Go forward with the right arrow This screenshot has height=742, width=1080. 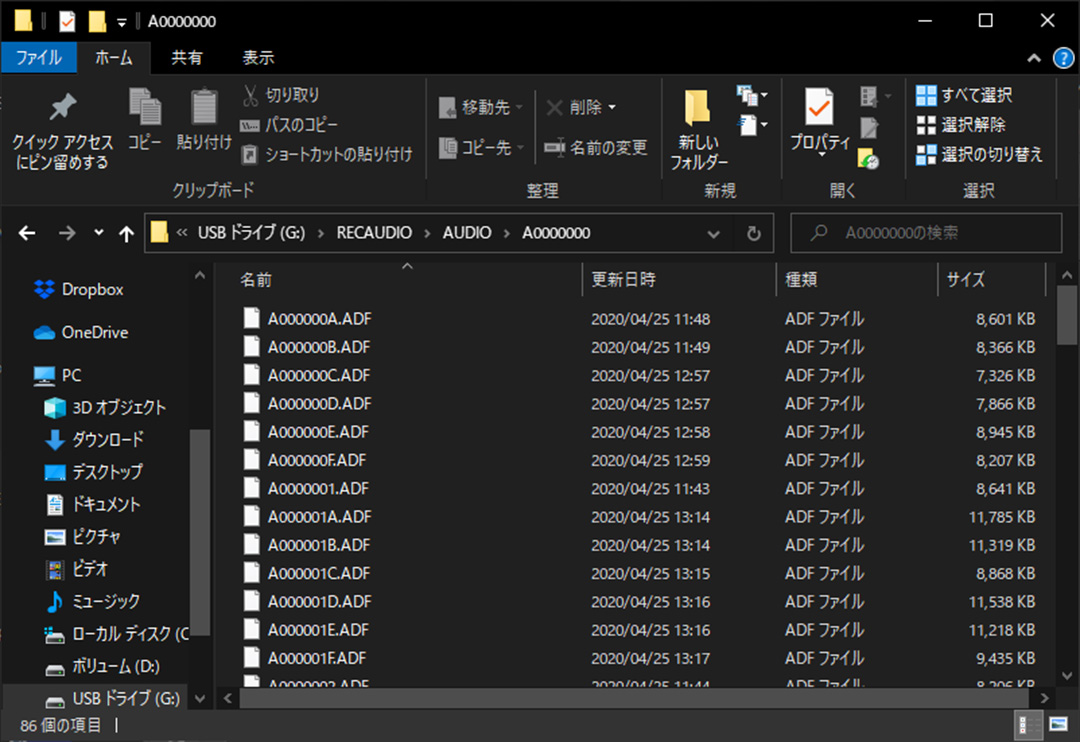pyautogui.click(x=67, y=234)
